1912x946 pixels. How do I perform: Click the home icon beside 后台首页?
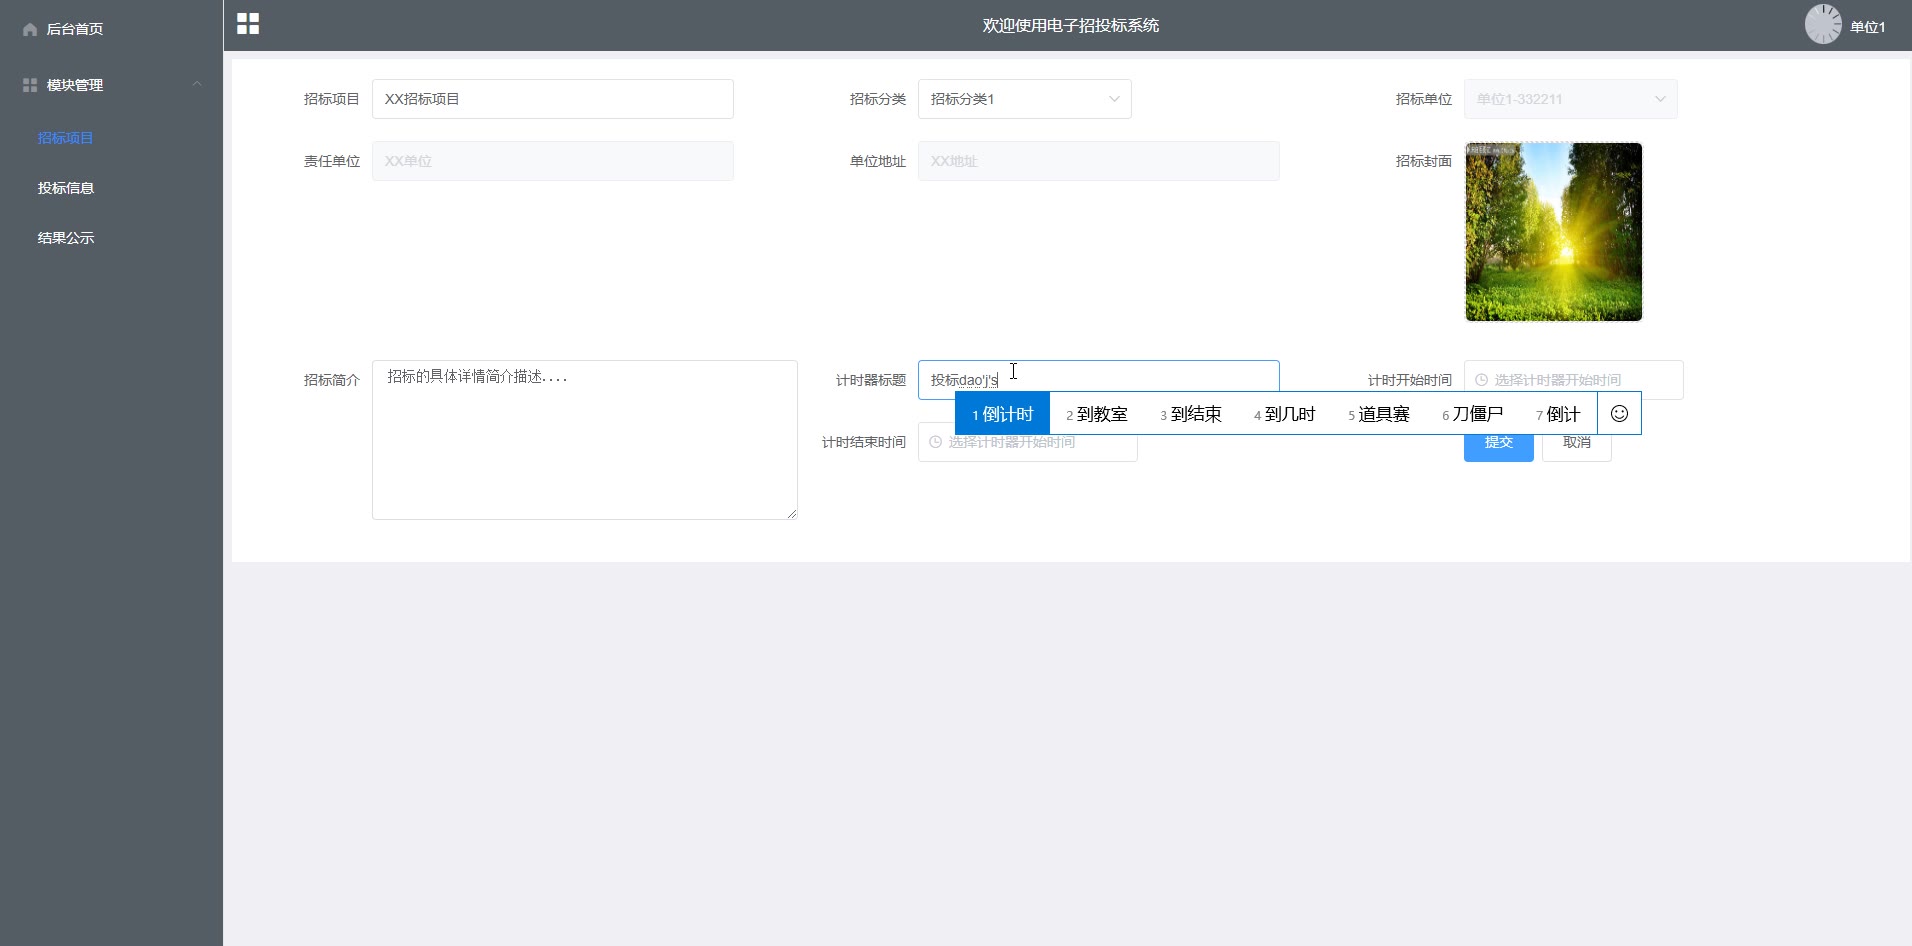coord(30,29)
